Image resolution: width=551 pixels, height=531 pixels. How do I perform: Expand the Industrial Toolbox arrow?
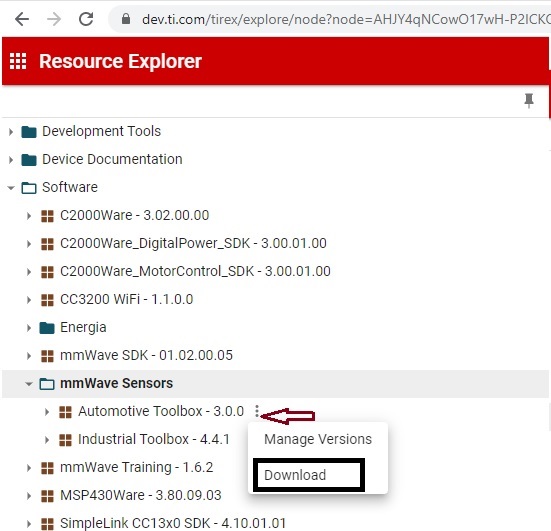pos(47,440)
